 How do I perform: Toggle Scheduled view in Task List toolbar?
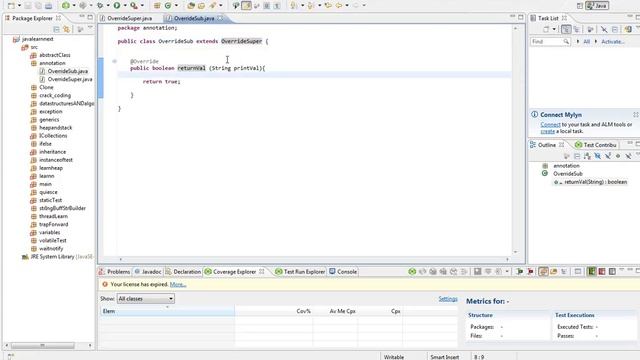click(x=576, y=29)
